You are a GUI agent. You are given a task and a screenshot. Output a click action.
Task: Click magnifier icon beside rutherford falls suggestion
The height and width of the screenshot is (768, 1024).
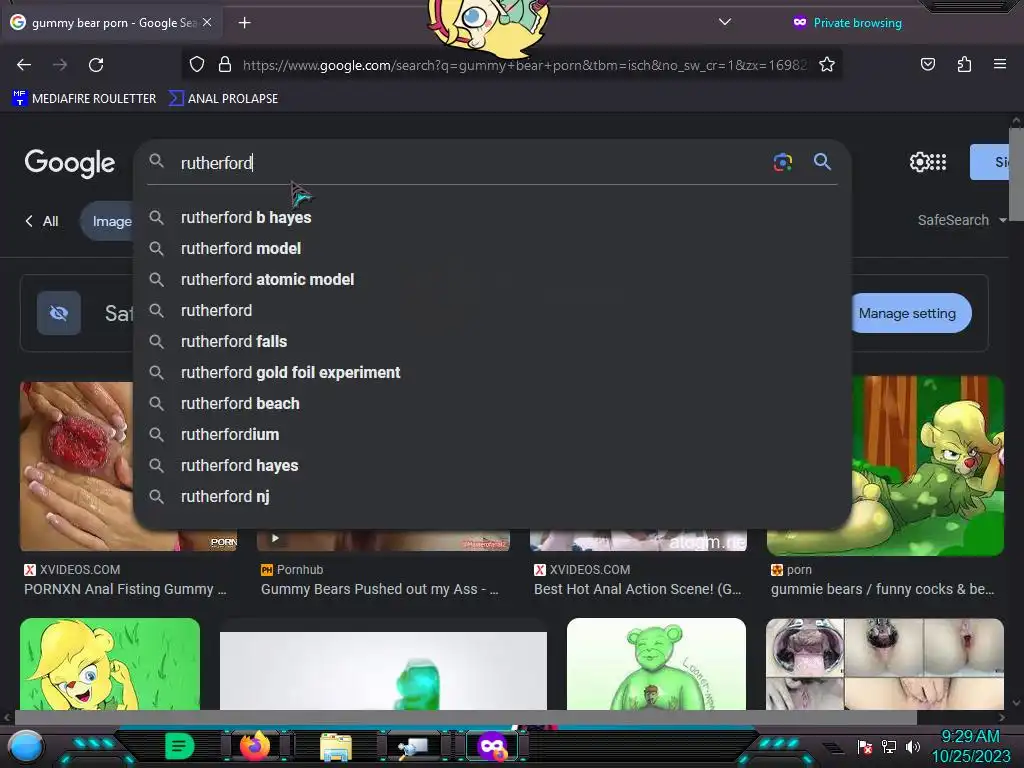tap(156, 341)
